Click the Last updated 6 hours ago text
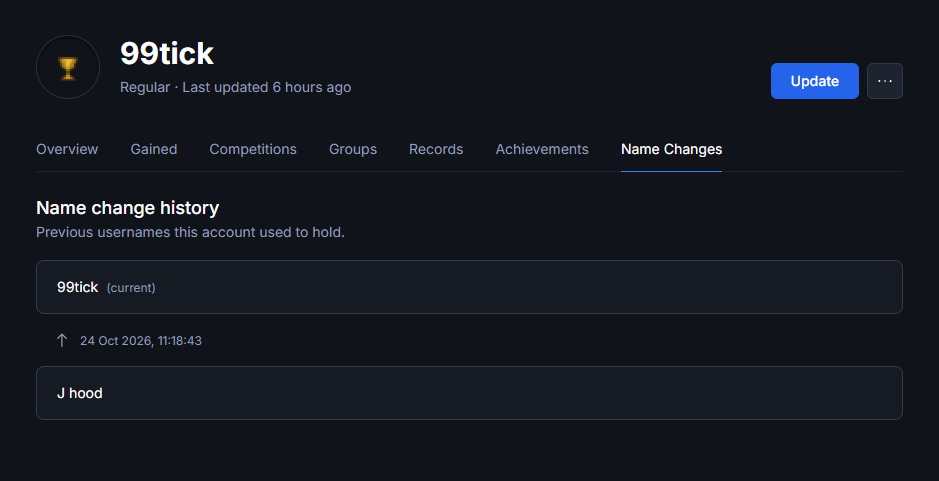The height and width of the screenshot is (481, 939). pyautogui.click(x=266, y=87)
